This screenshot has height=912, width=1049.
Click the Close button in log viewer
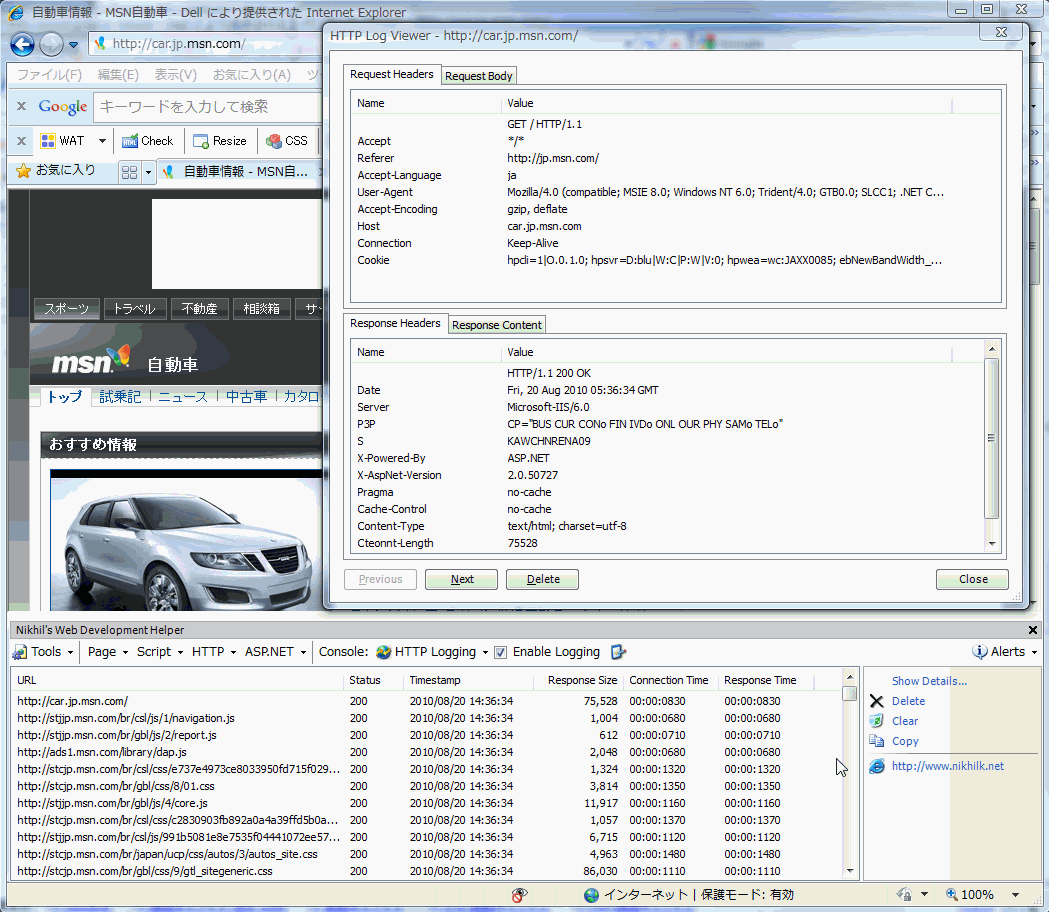(973, 579)
